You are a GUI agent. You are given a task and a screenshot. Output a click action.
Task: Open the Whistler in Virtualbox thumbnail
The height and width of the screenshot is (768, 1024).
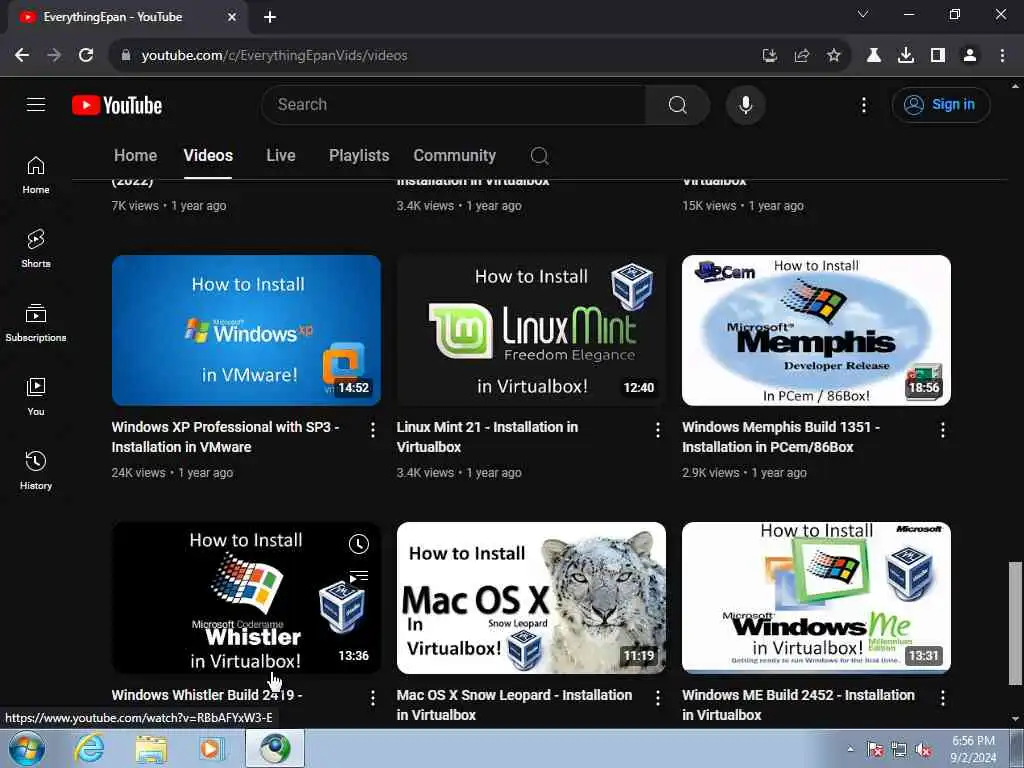click(x=246, y=598)
